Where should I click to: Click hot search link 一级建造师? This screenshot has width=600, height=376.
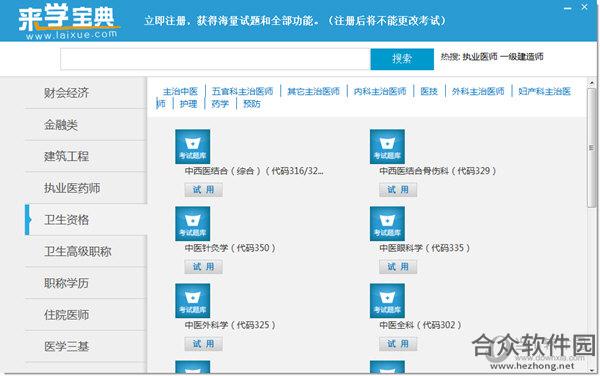[522, 57]
